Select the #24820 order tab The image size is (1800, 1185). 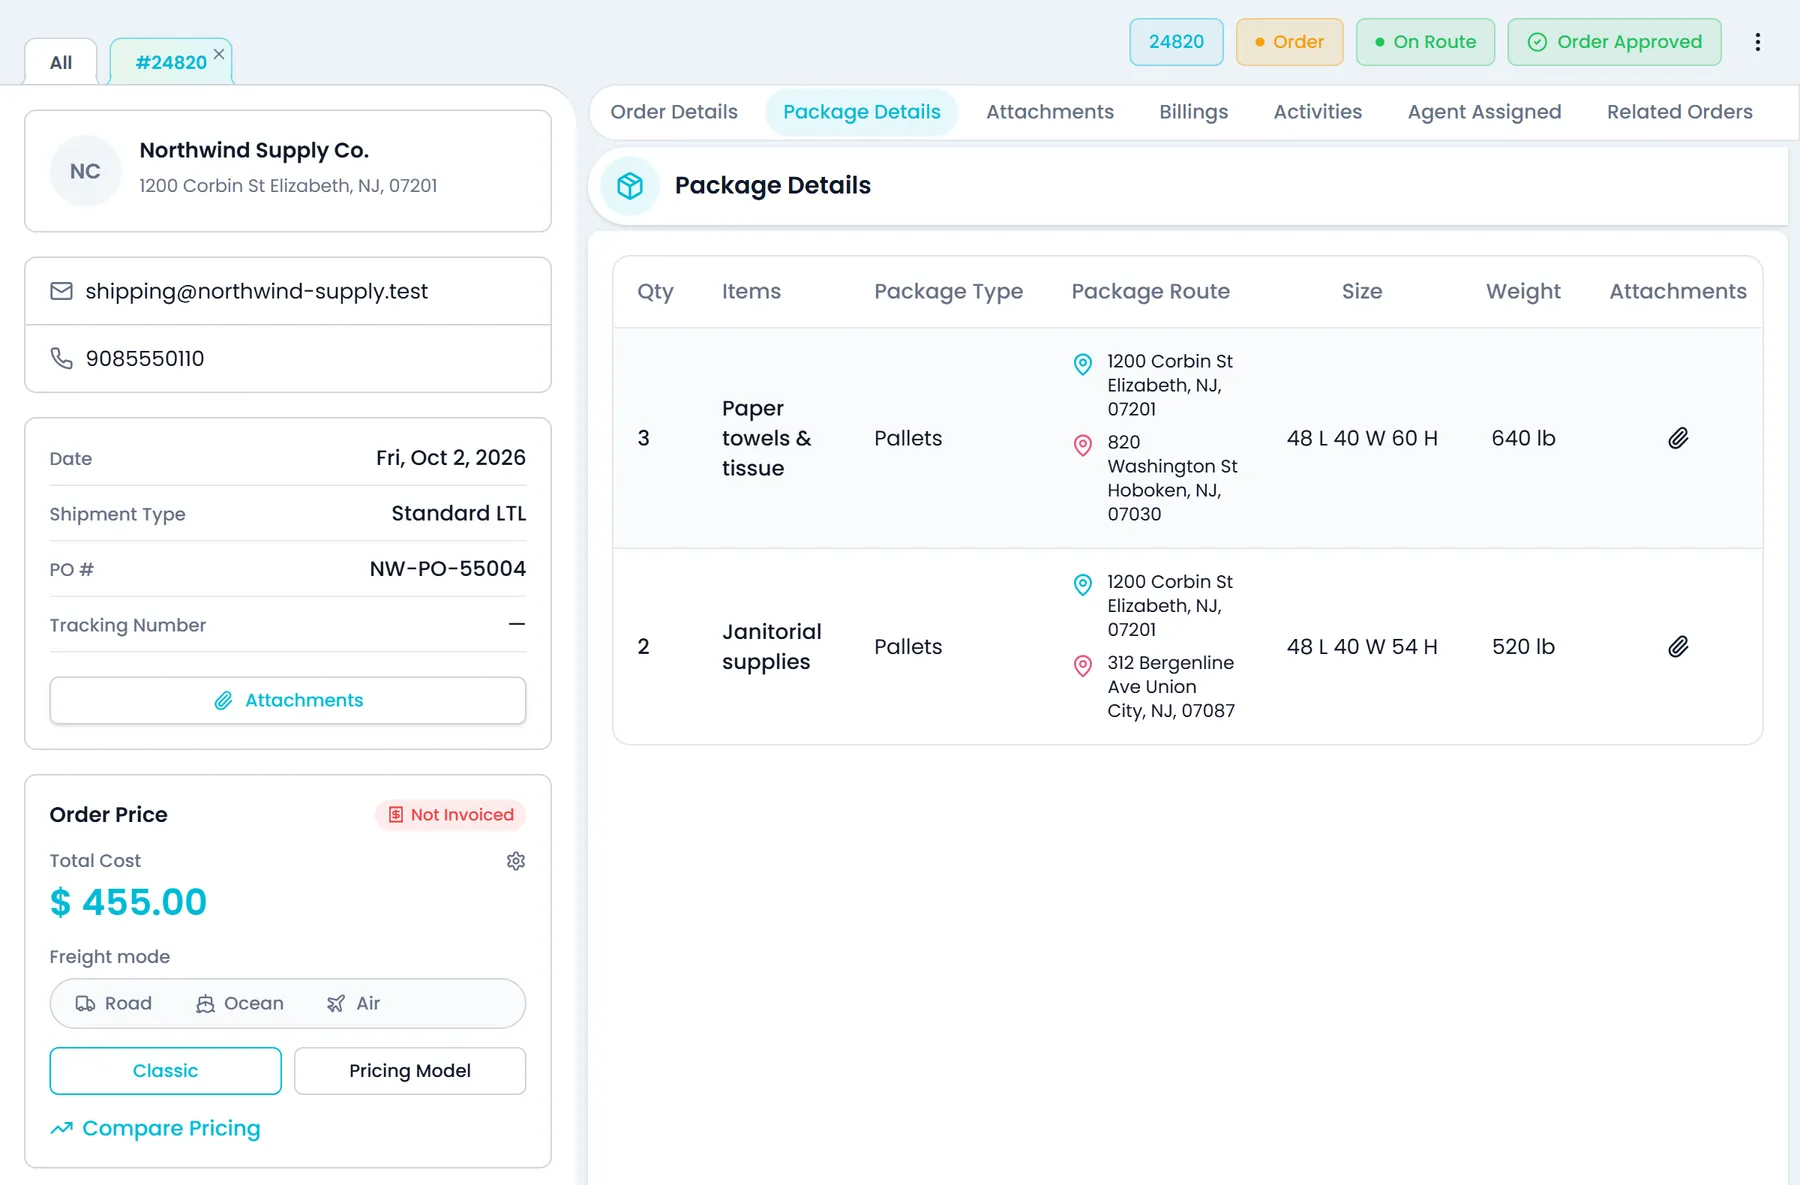(171, 62)
